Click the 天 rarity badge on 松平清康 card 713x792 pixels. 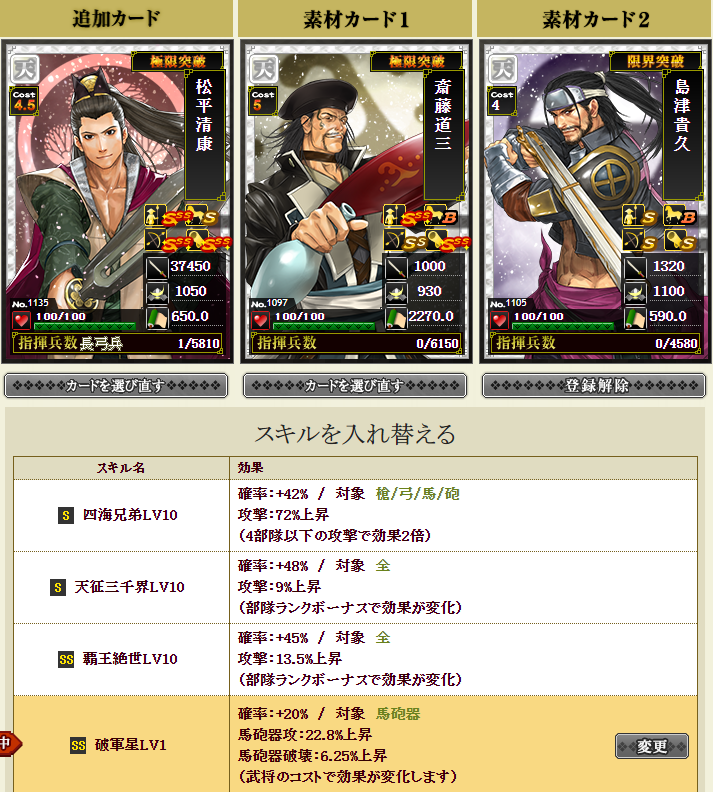(x=25, y=69)
